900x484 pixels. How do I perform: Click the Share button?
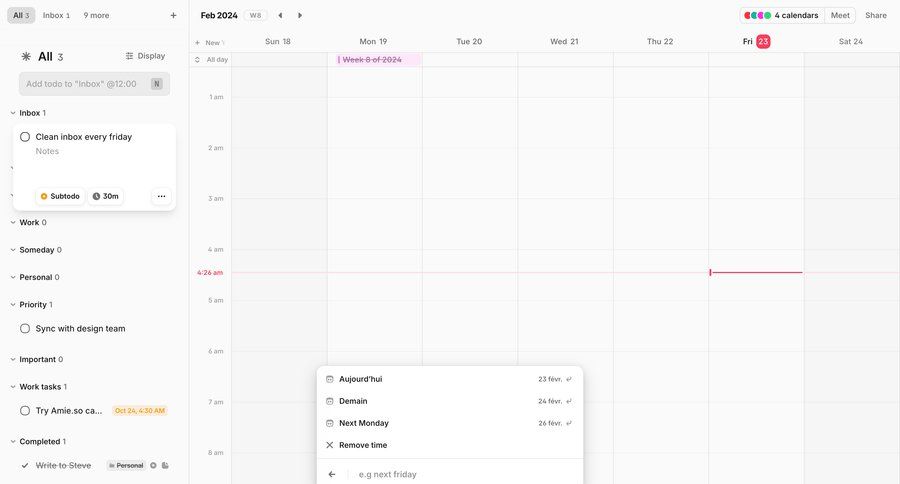tap(876, 16)
